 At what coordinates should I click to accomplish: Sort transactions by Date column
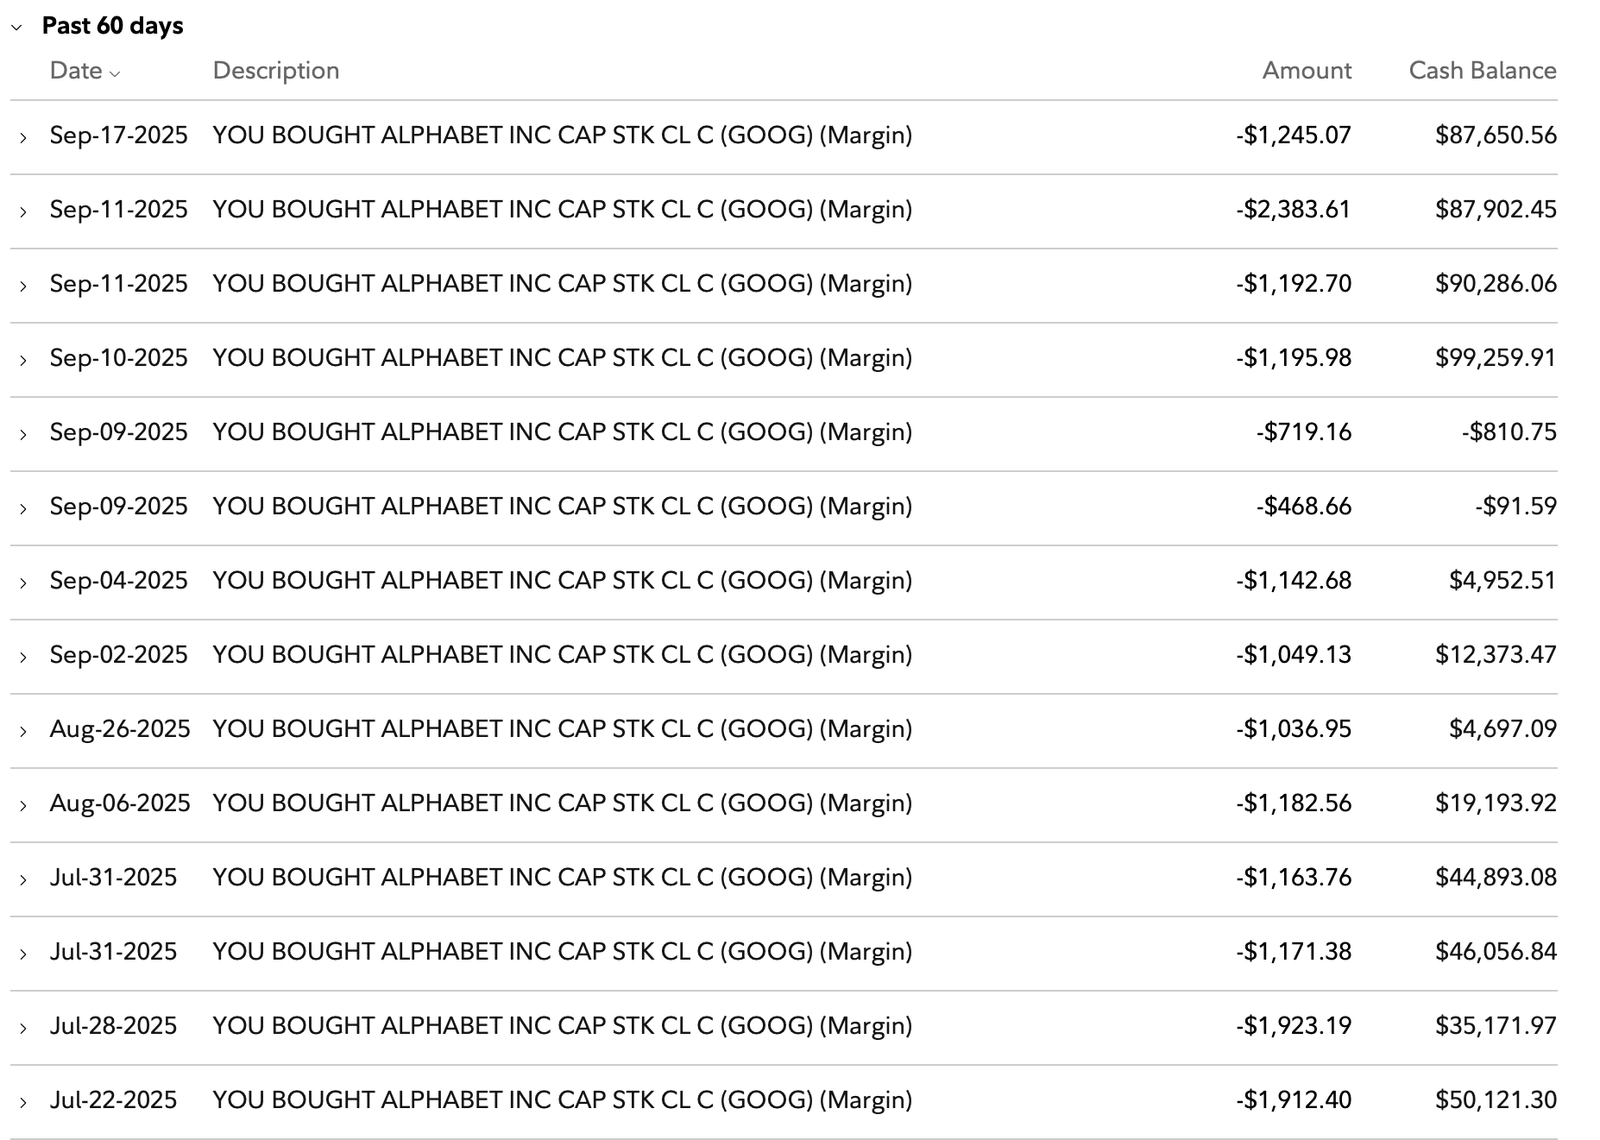[x=84, y=71]
